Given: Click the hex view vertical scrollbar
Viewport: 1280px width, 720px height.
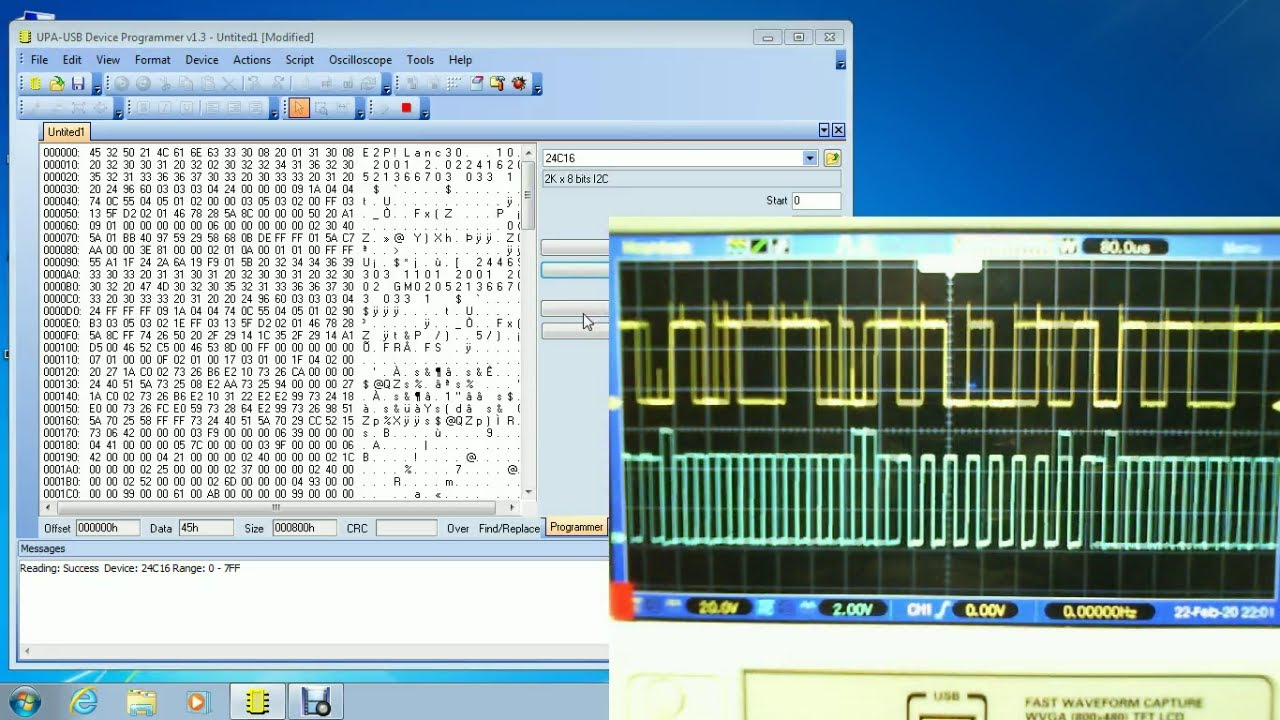Looking at the screenshot, I should pos(529,322).
